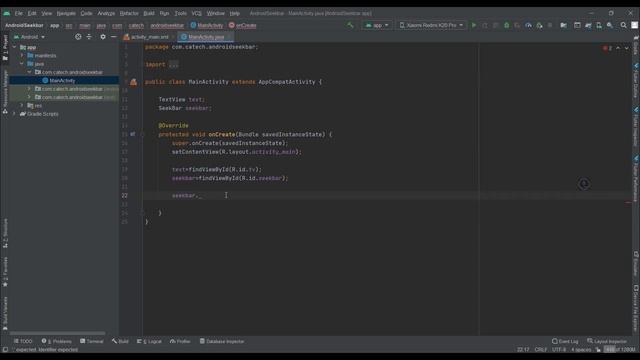The width and height of the screenshot is (640, 360).
Task: Click the CRLF line separator status entry
Action: (x=540, y=349)
